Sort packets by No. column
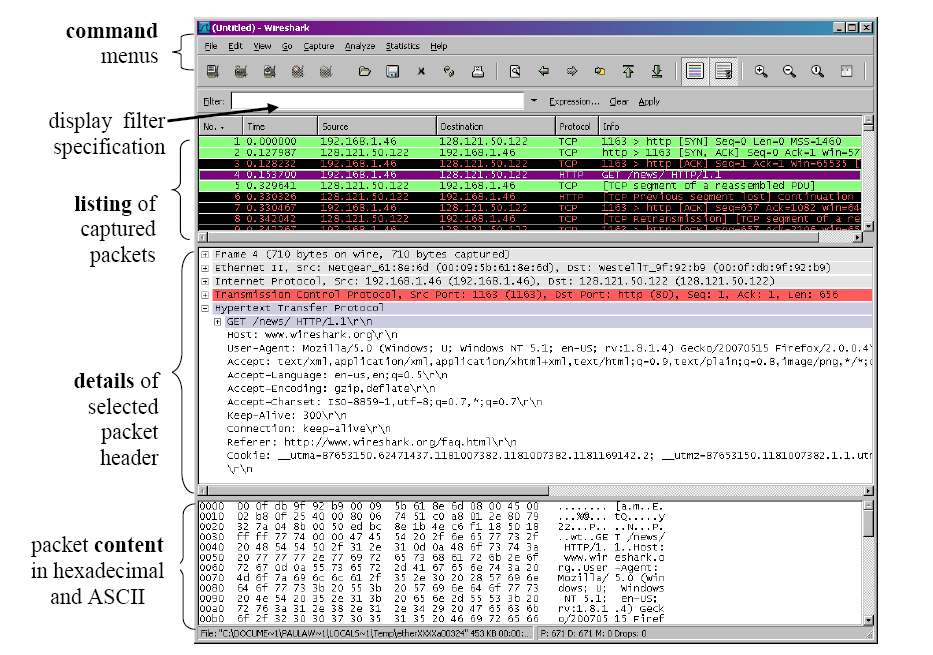This screenshot has height=655, width=933. point(221,126)
